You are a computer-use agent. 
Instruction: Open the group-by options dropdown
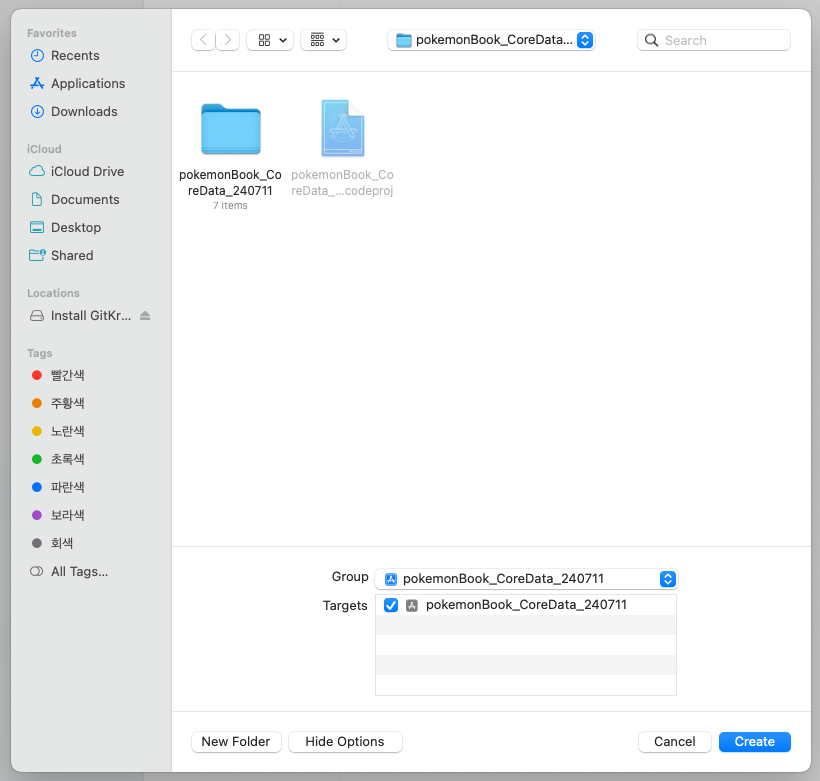point(324,40)
